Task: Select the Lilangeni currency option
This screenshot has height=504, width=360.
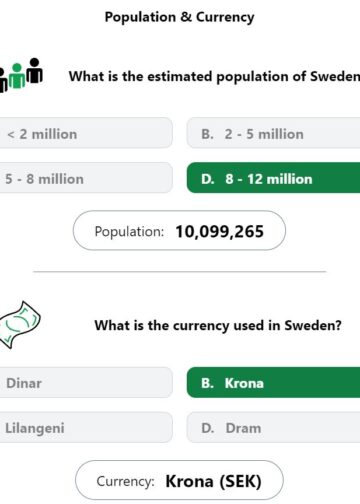Action: [86, 427]
